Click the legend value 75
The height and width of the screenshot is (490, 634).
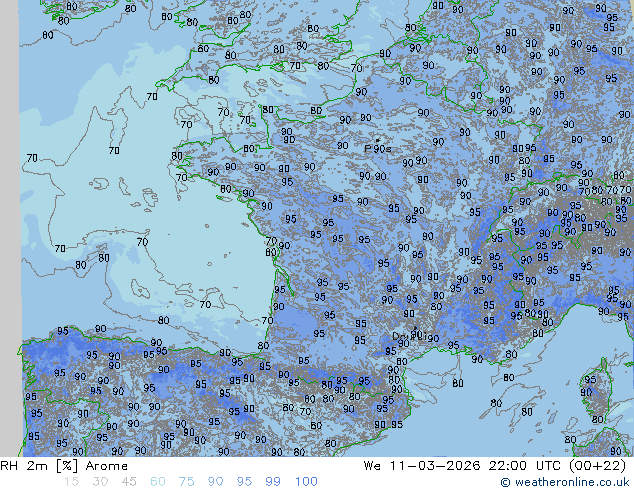pyautogui.click(x=186, y=482)
